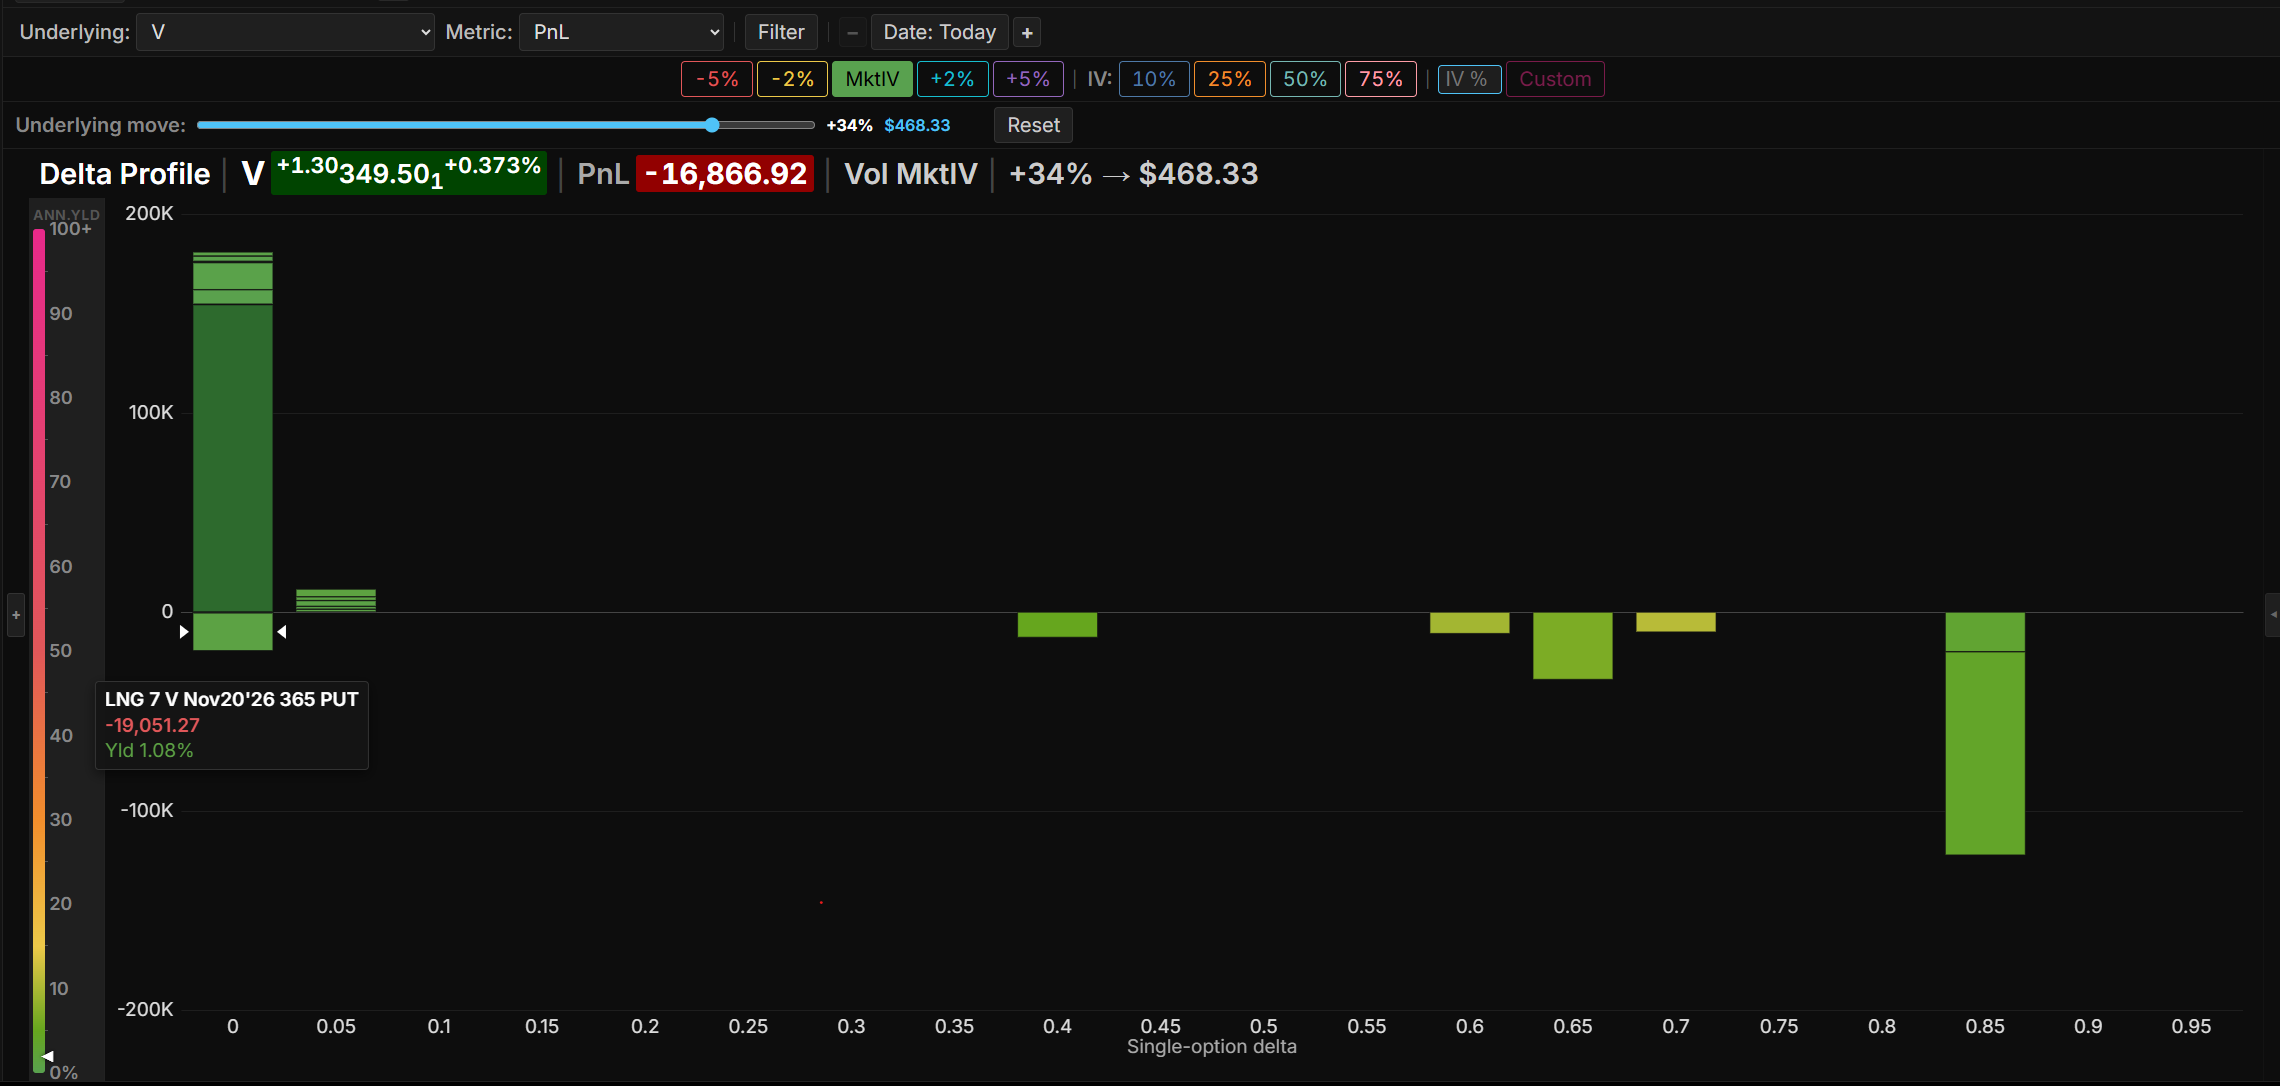Expand the right side panel arrow handle

(2272, 614)
